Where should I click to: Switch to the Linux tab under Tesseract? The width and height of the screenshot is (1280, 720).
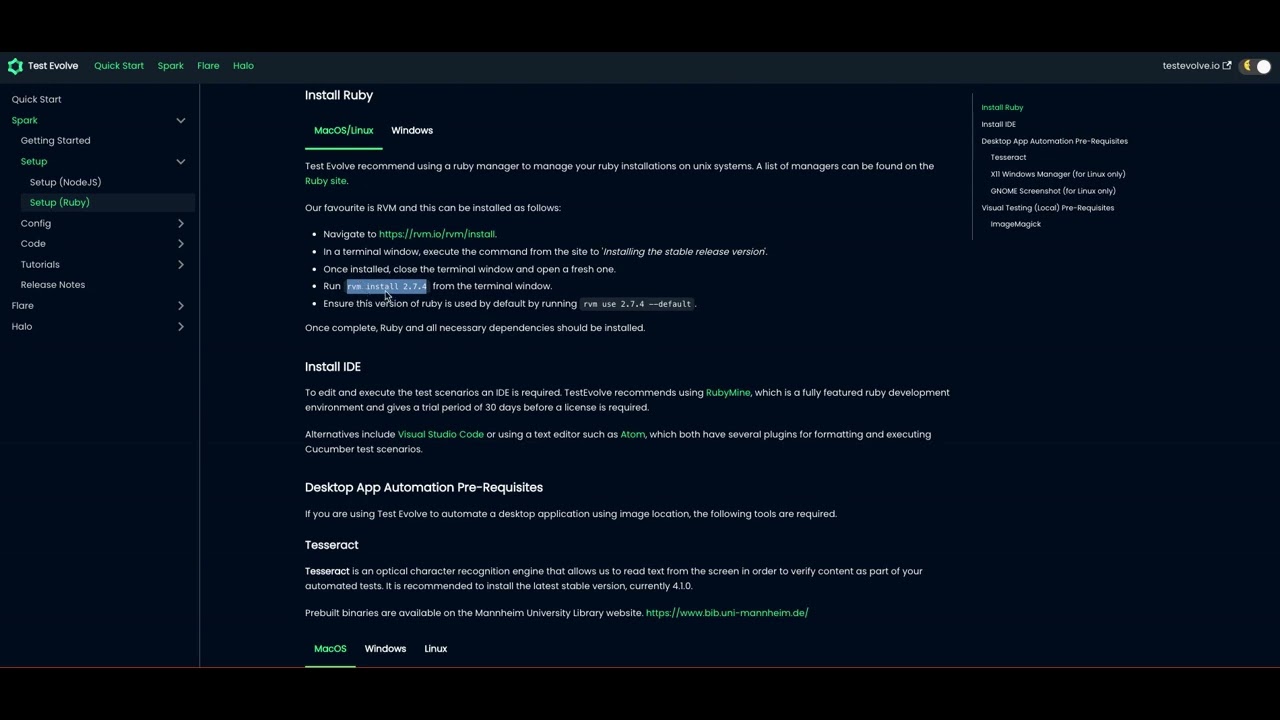[436, 649]
